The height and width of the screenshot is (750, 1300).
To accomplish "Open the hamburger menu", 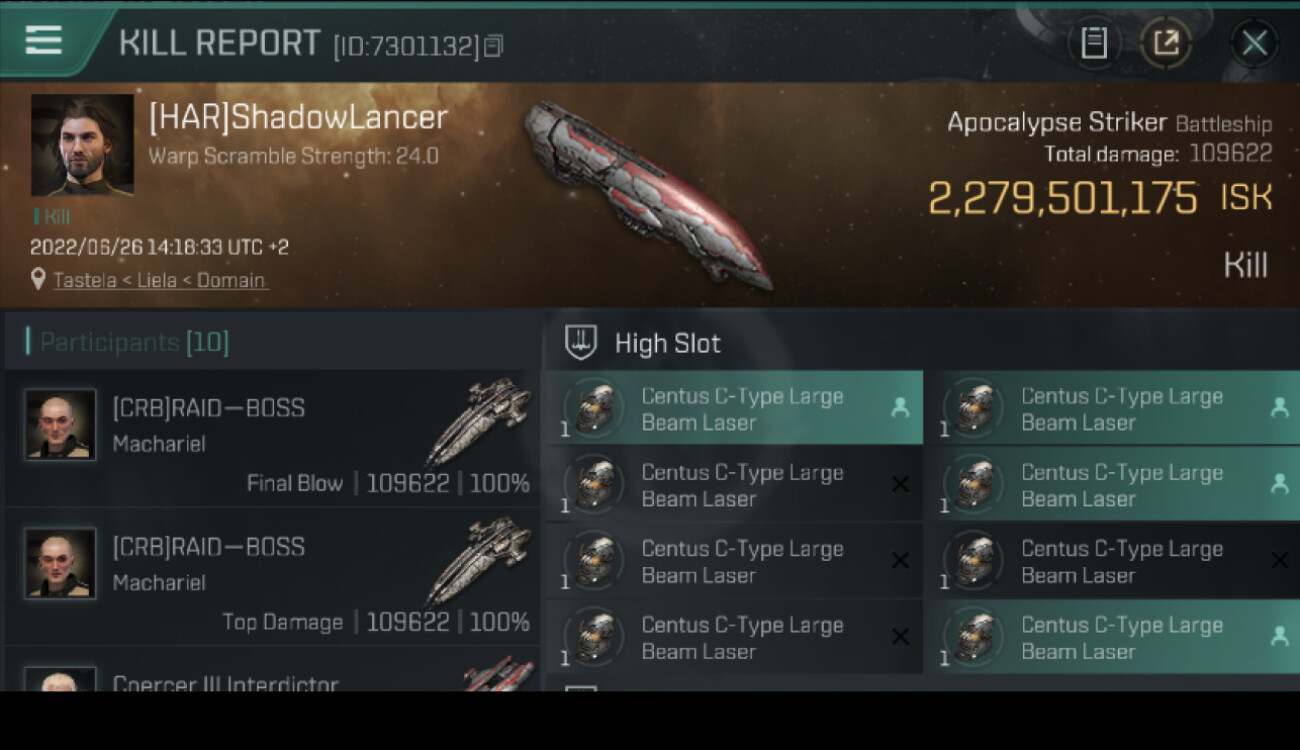I will point(44,40).
